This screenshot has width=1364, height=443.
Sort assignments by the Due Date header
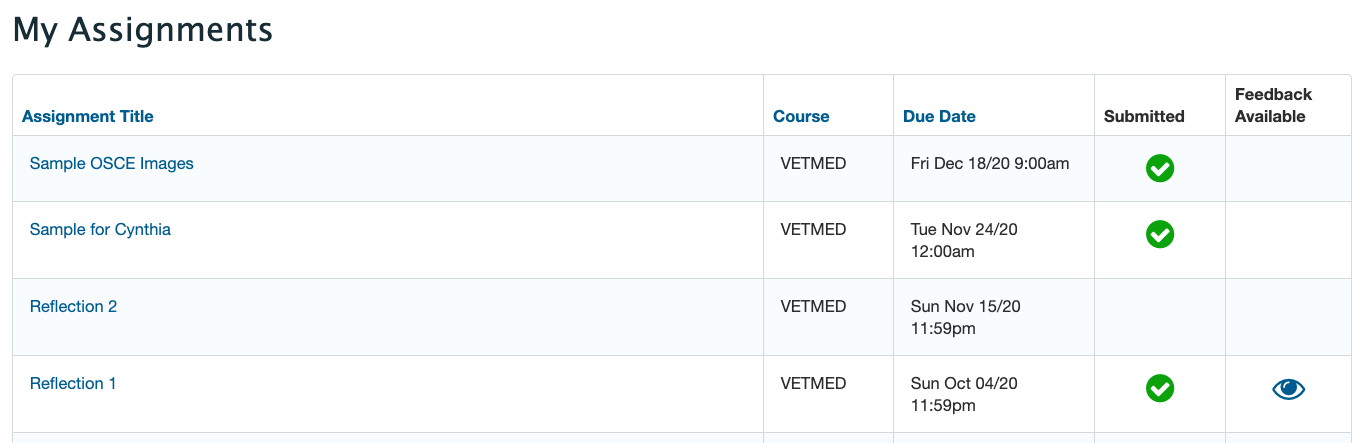point(939,116)
